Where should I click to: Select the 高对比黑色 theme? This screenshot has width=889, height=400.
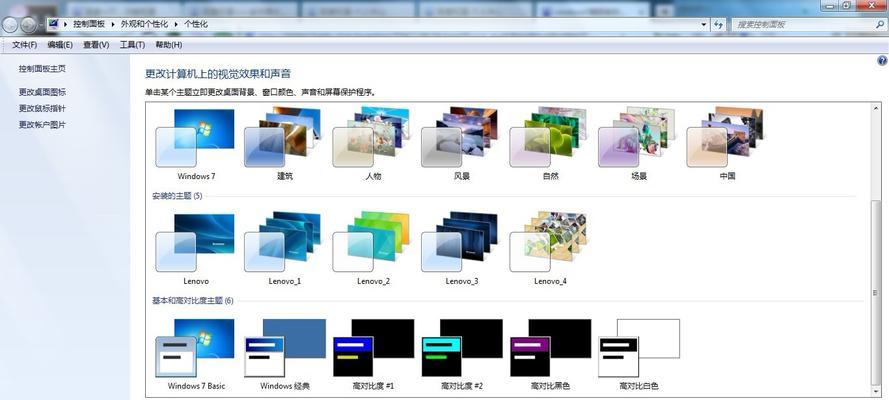pos(549,354)
